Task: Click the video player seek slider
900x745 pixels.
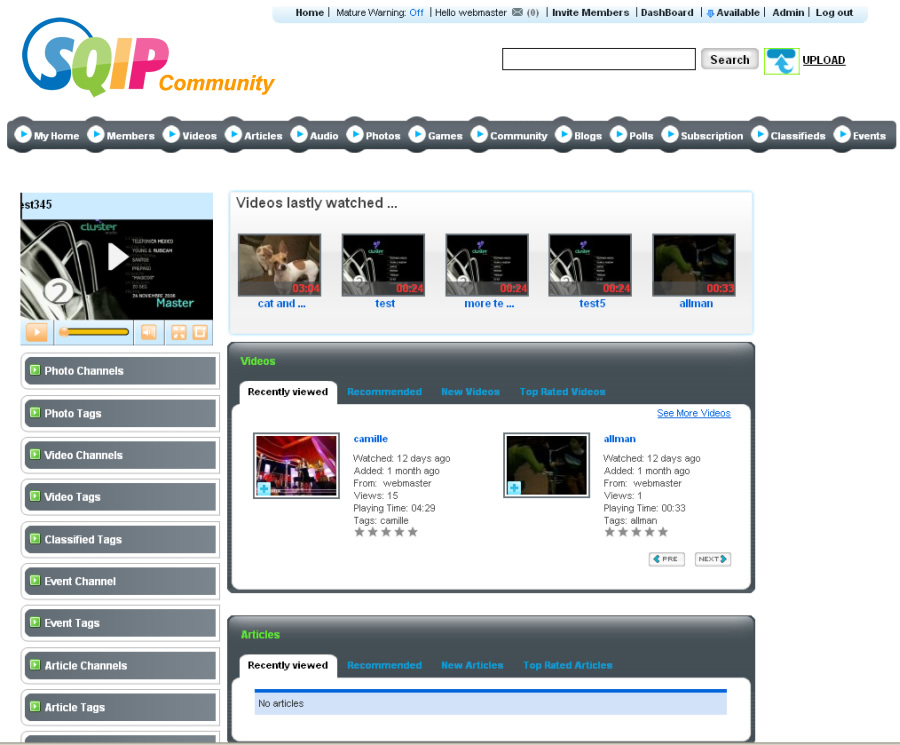Action: coord(94,332)
